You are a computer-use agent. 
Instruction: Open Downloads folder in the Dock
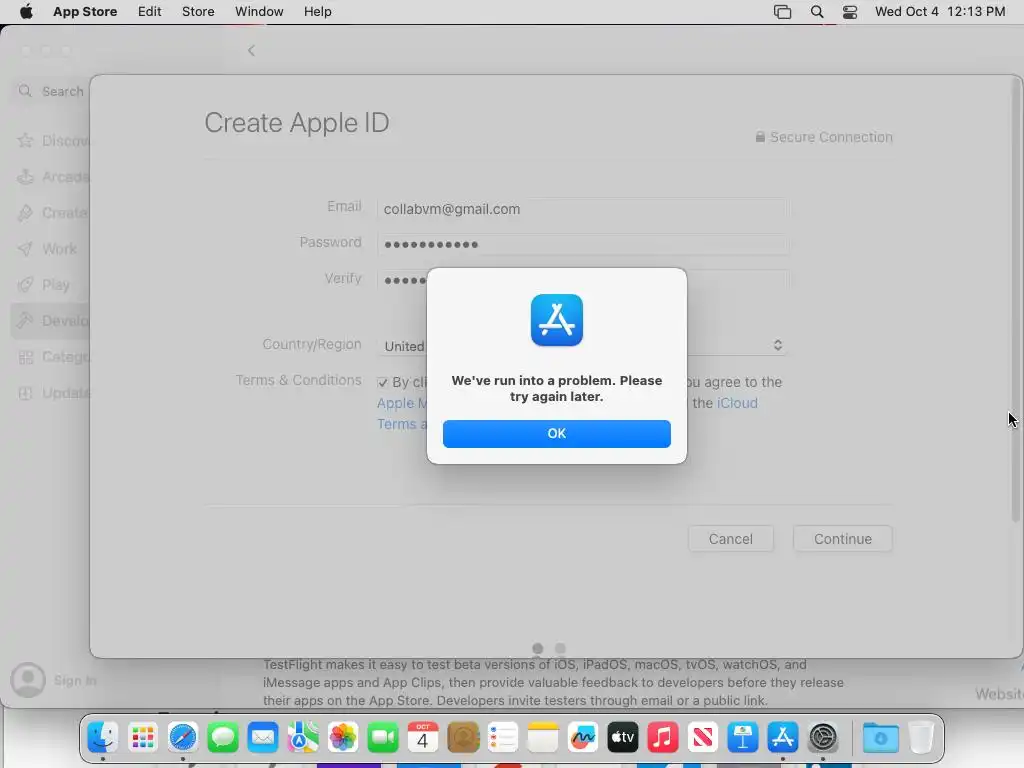tap(880, 738)
